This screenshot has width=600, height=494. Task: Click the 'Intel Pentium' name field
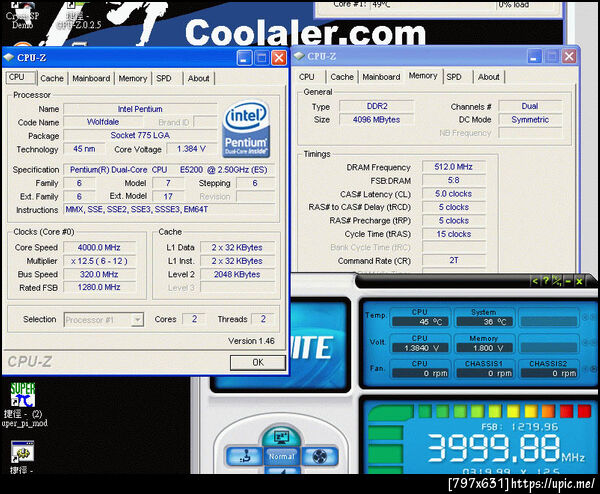140,109
